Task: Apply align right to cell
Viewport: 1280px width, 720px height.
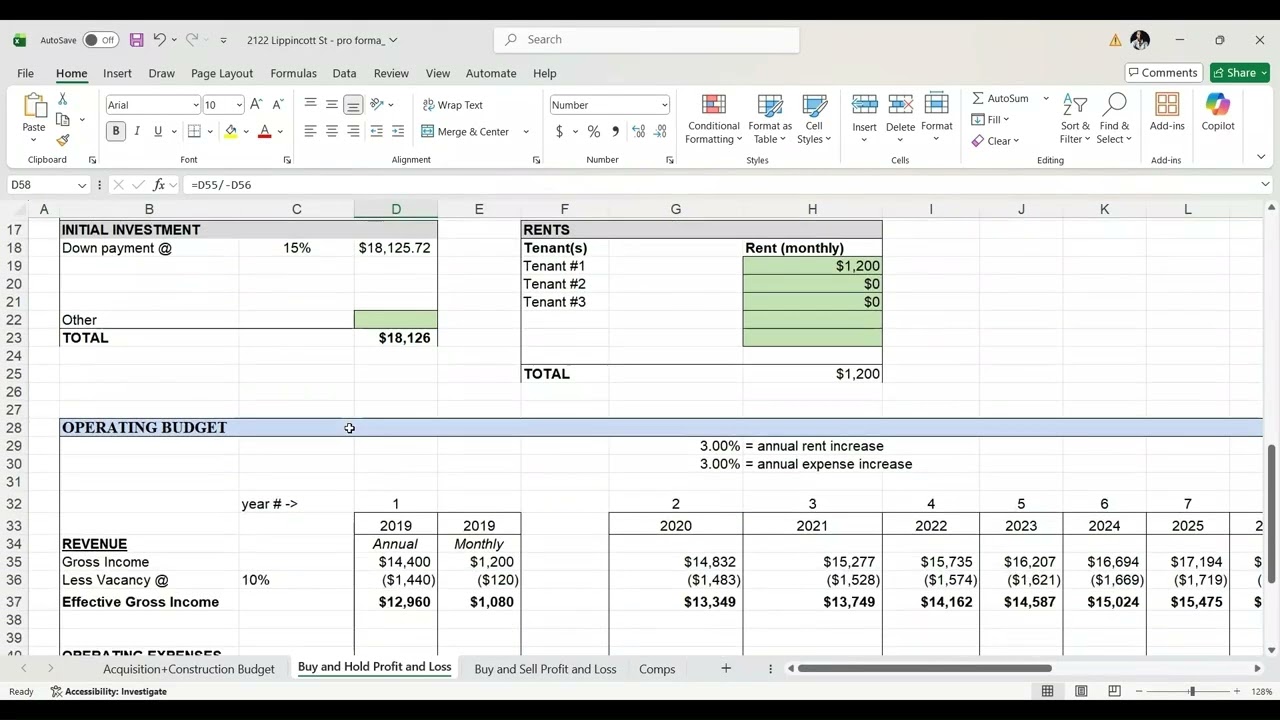Action: point(353,132)
